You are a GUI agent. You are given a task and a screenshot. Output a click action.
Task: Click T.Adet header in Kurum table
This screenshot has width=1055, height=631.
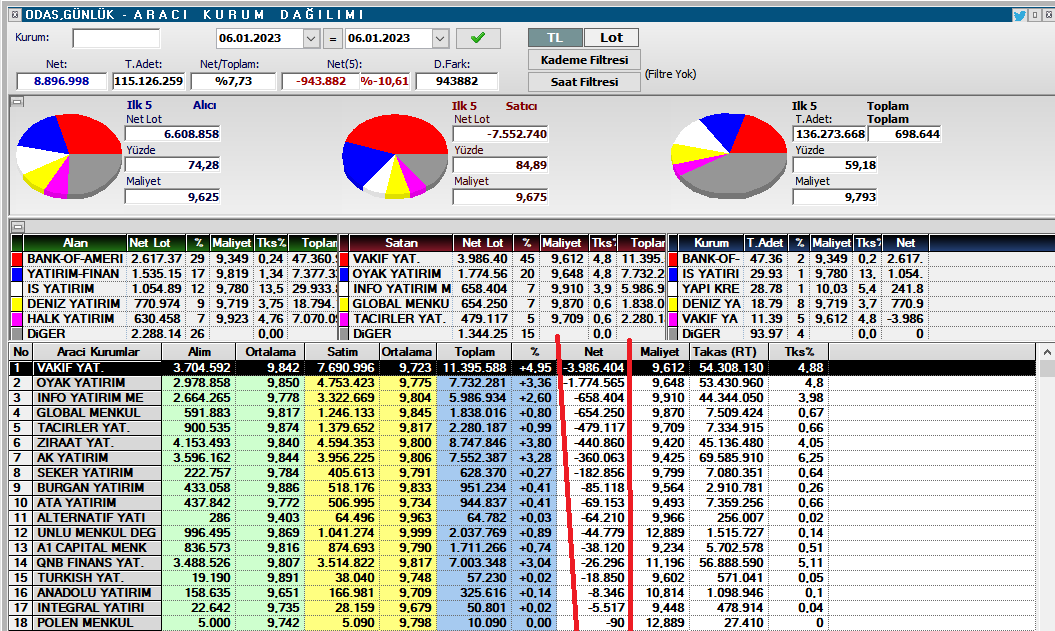coord(765,243)
